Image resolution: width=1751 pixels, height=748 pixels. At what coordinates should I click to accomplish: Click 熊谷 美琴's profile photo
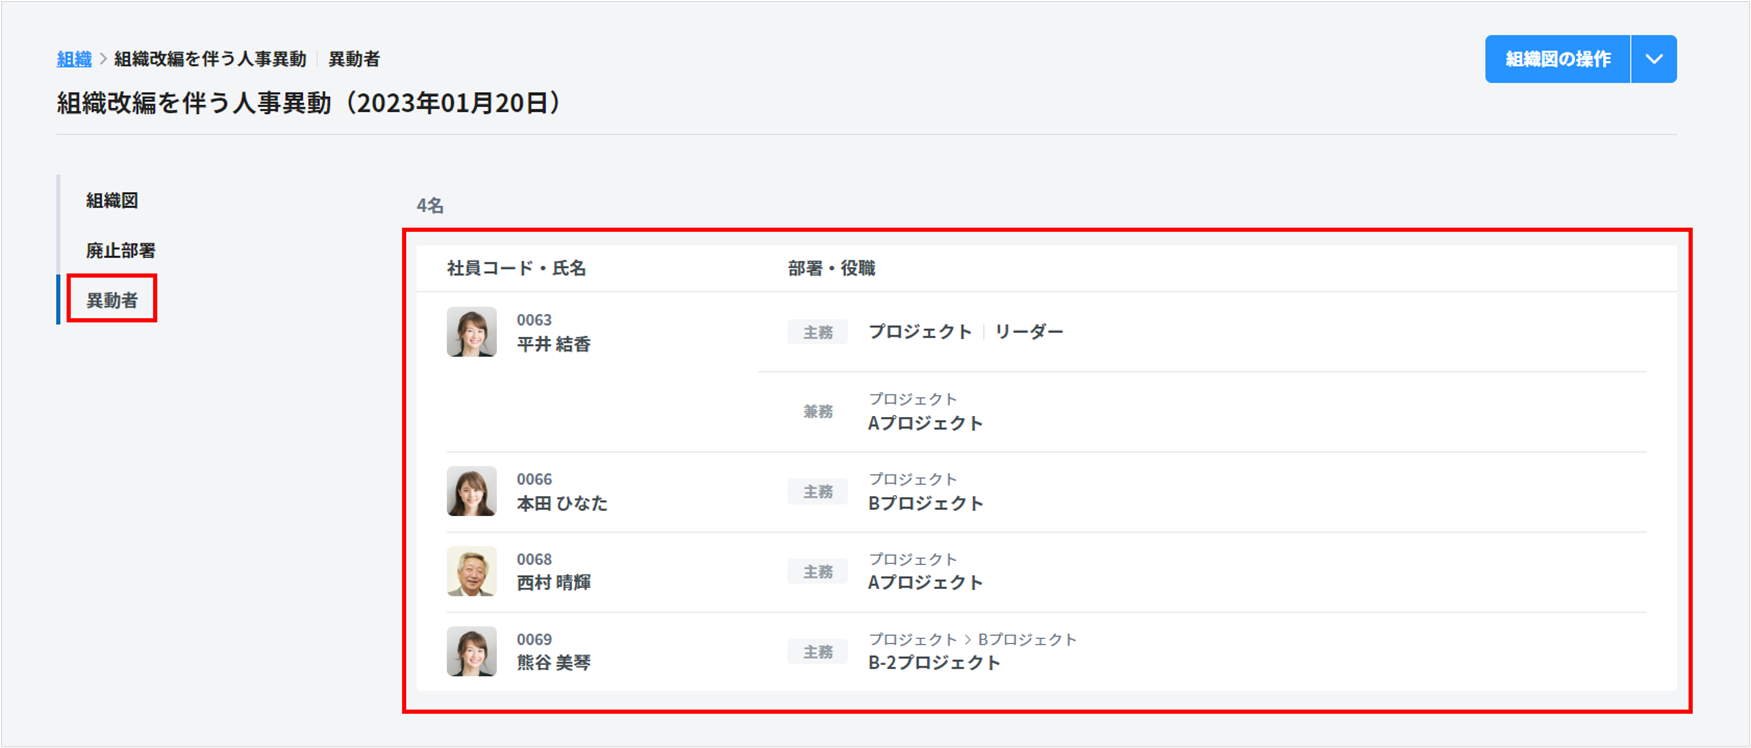click(x=471, y=651)
